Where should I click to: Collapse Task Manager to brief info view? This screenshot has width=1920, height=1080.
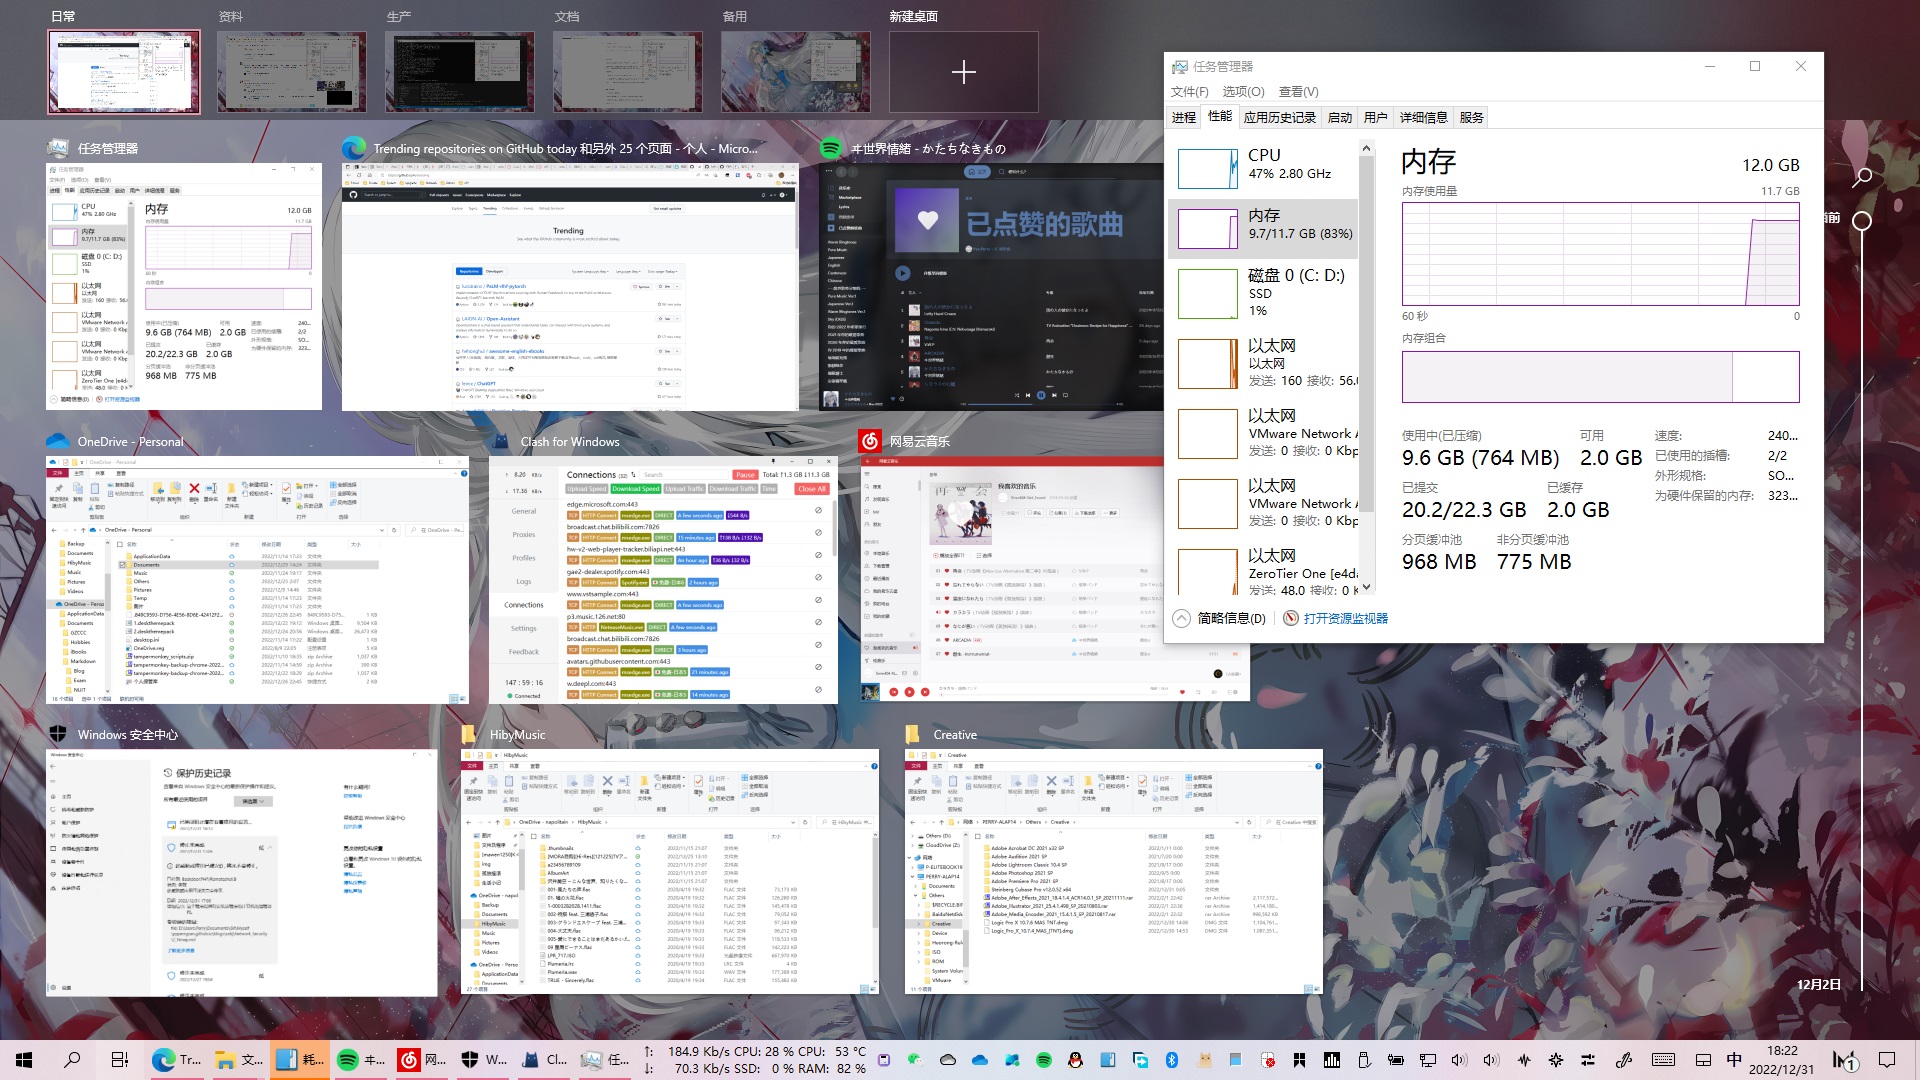[x=1220, y=618]
